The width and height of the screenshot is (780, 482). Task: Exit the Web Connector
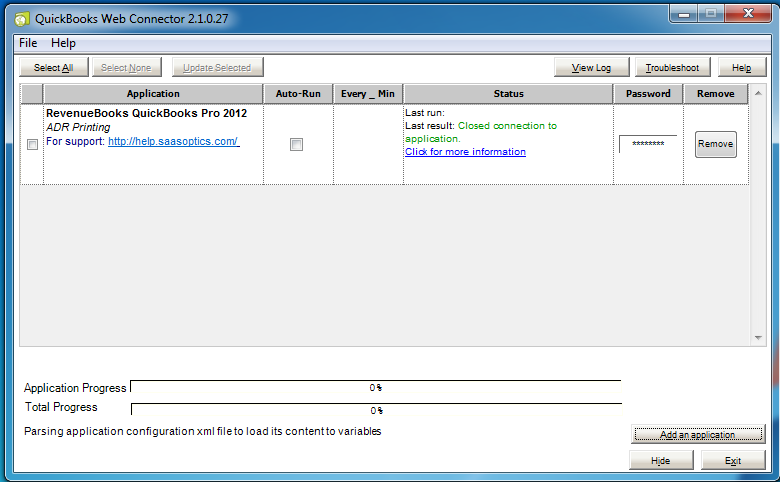(733, 461)
